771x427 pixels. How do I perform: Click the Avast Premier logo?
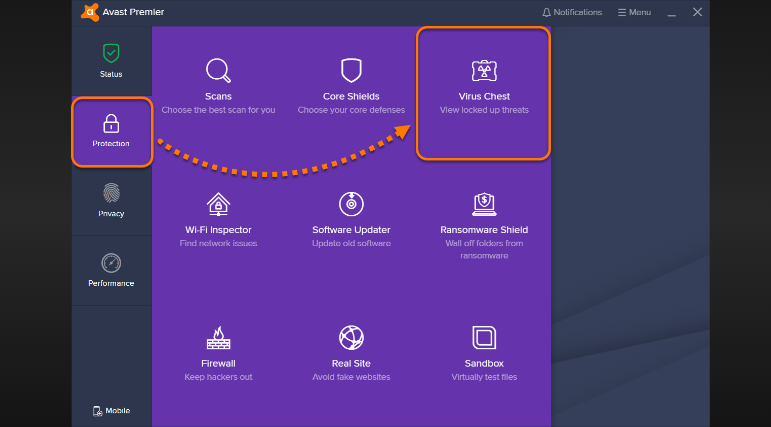click(91, 12)
